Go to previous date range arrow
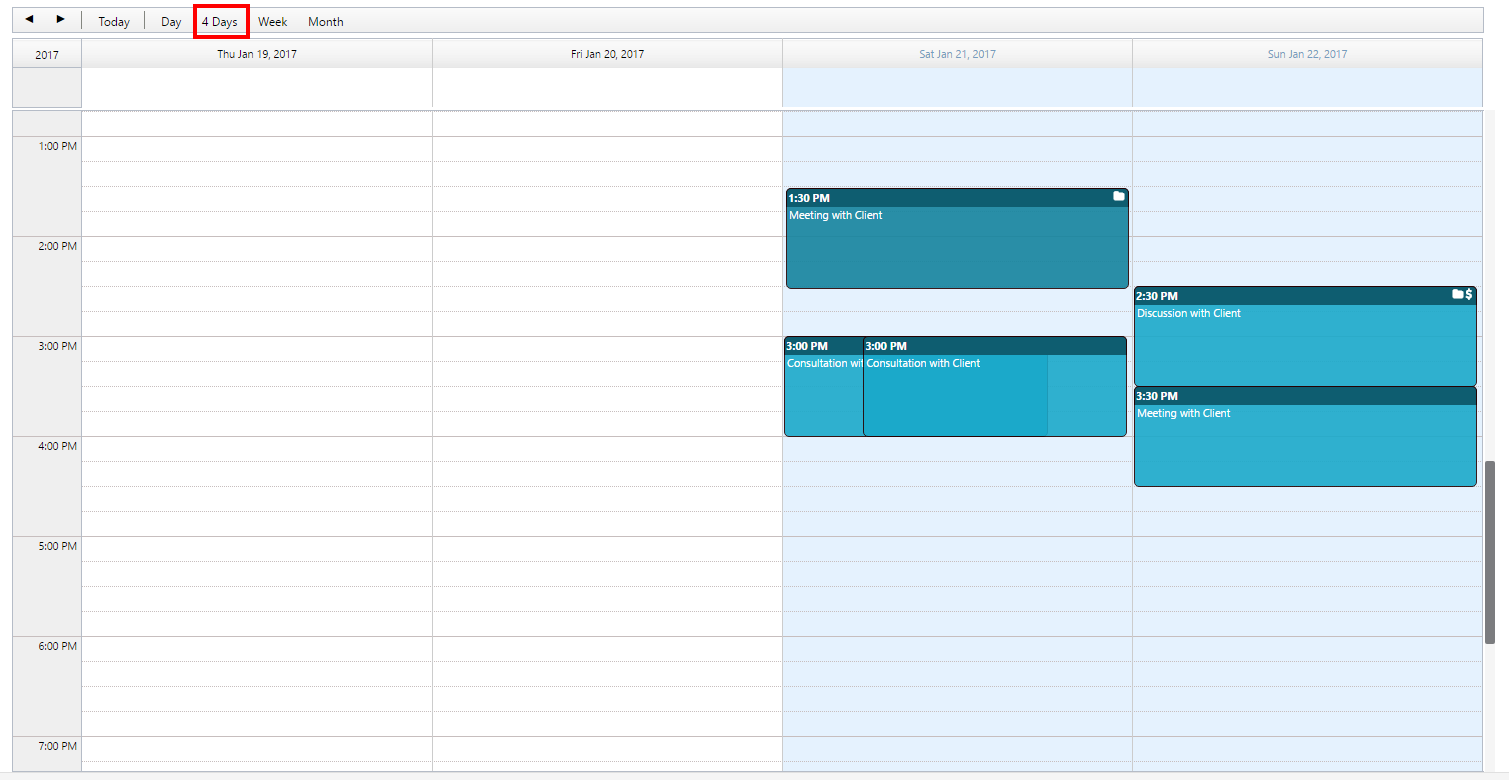 (29, 19)
